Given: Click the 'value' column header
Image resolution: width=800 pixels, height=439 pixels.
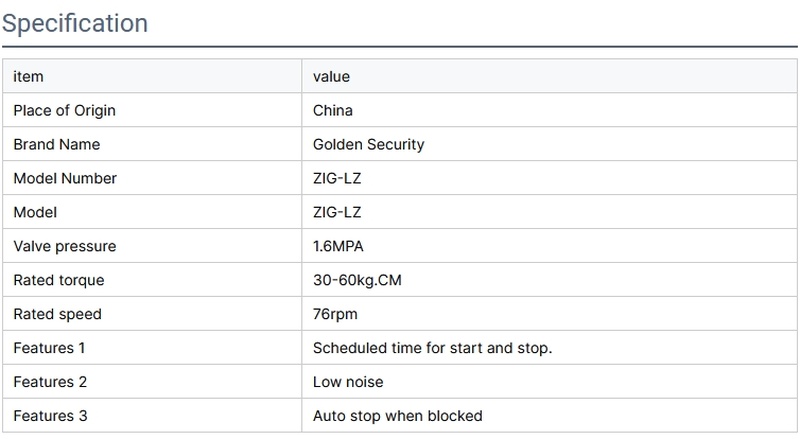Looking at the screenshot, I should point(331,76).
